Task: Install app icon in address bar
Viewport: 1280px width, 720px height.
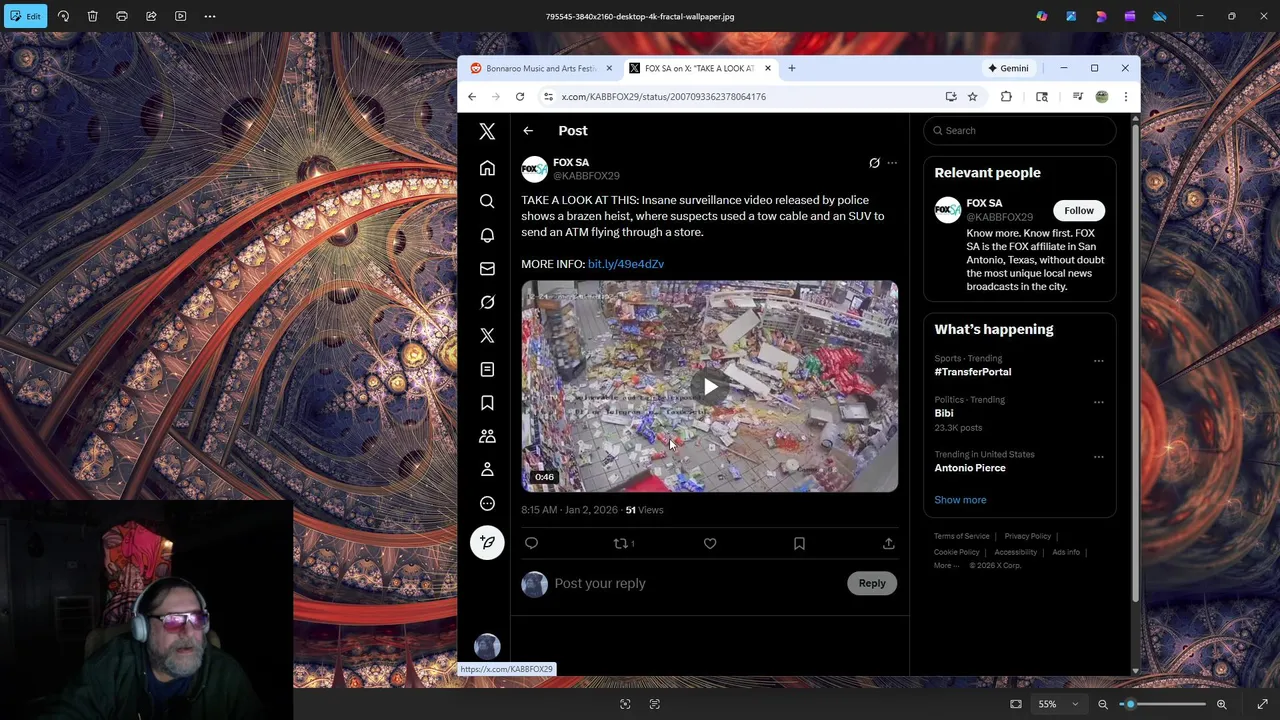Action: click(951, 97)
